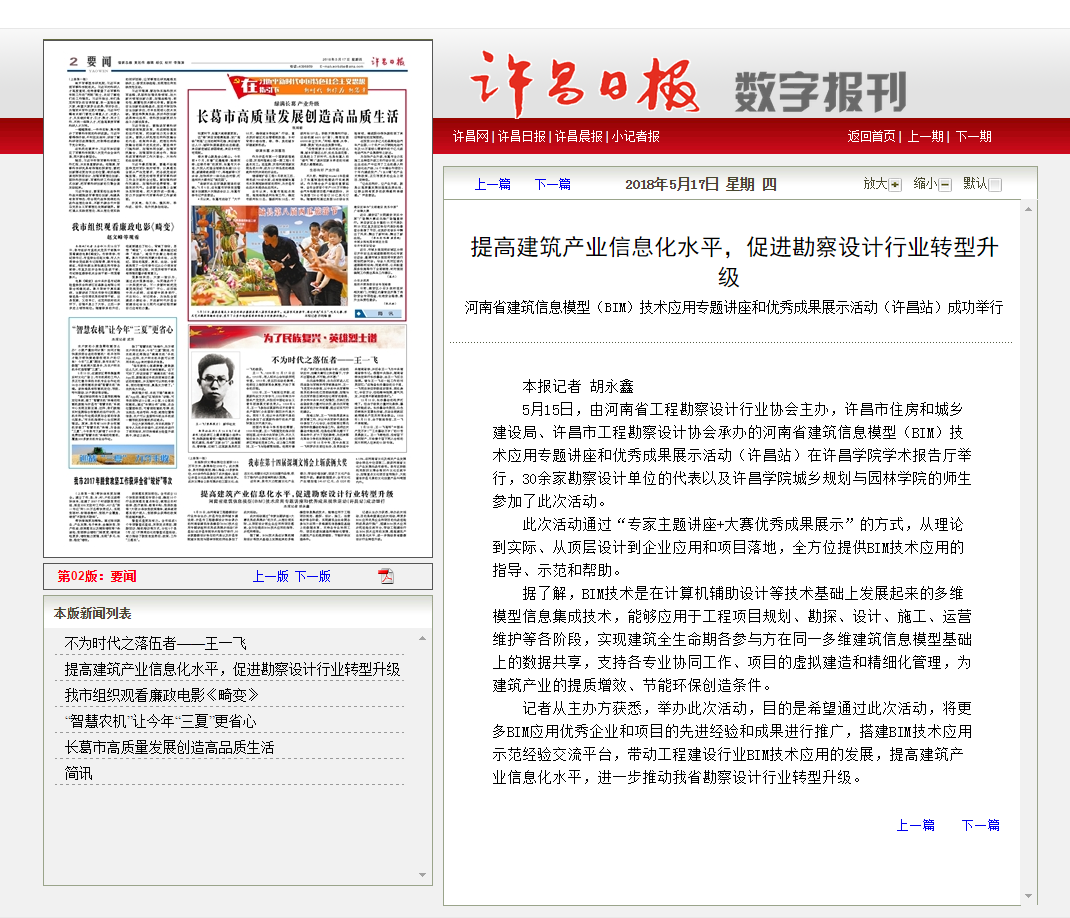Image resolution: width=1070 pixels, height=918 pixels.
Task: Go to 返回首页 home link
Action: pyautogui.click(x=871, y=136)
